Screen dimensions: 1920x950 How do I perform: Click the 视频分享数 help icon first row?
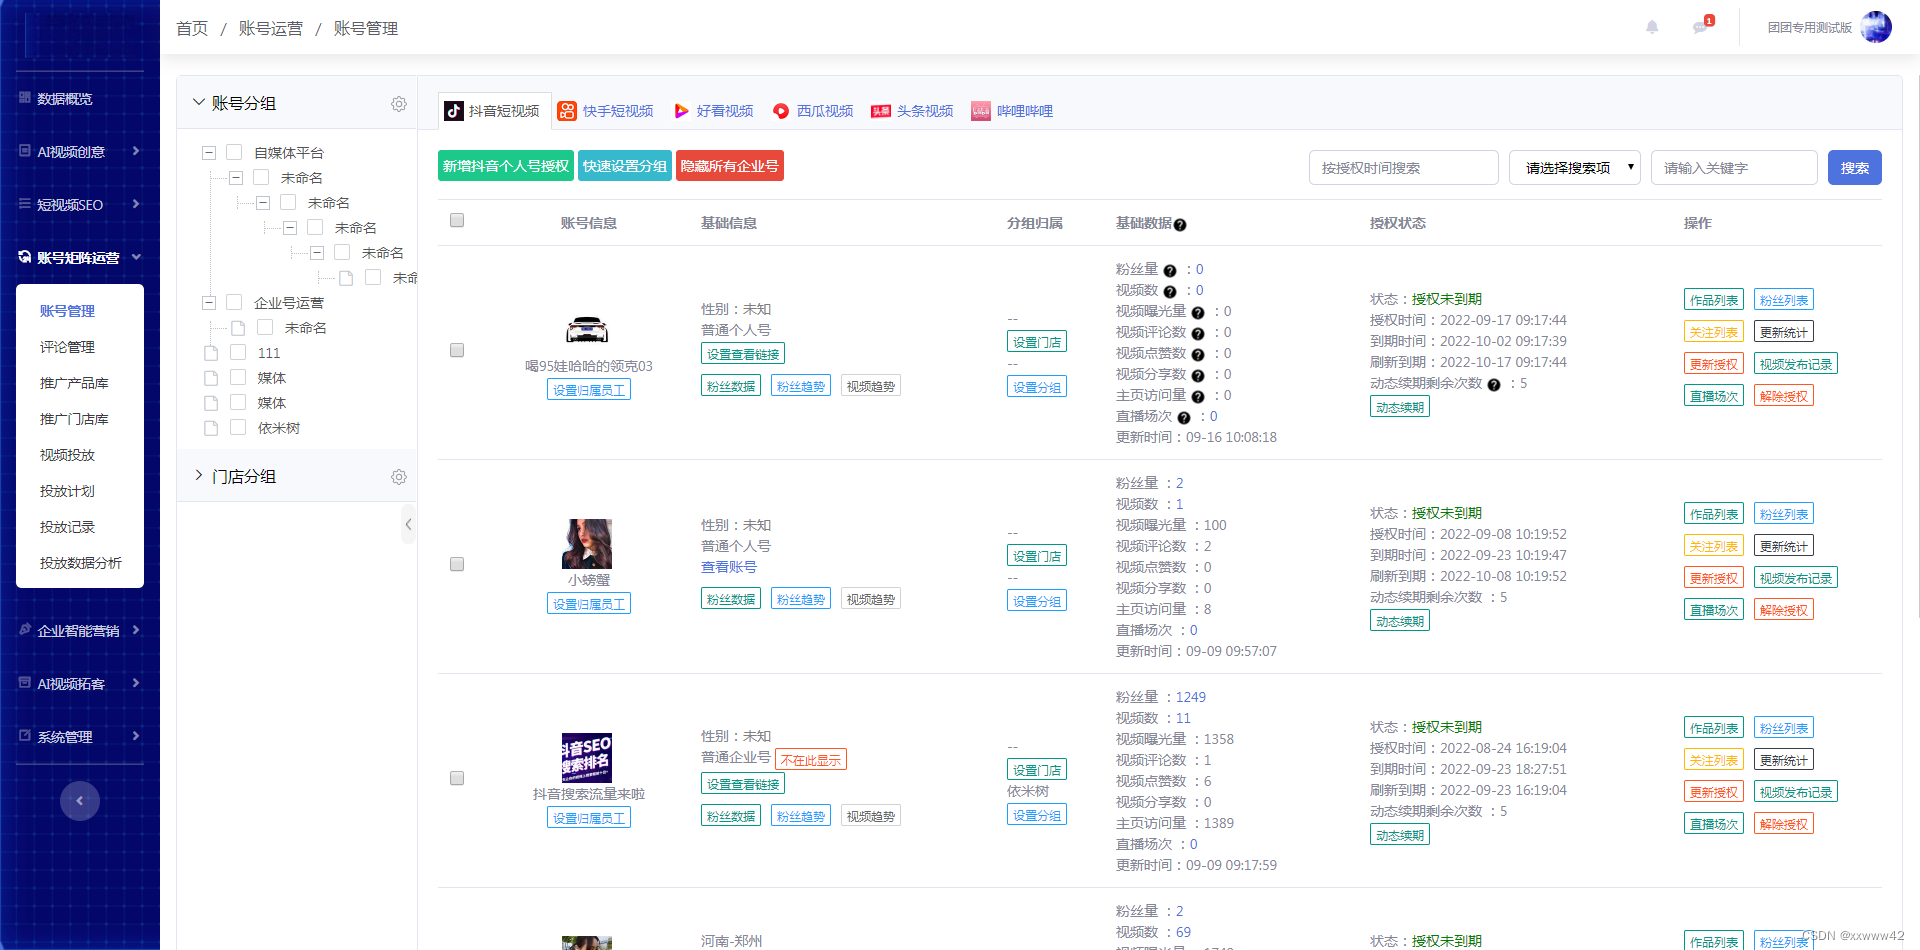tap(1198, 375)
